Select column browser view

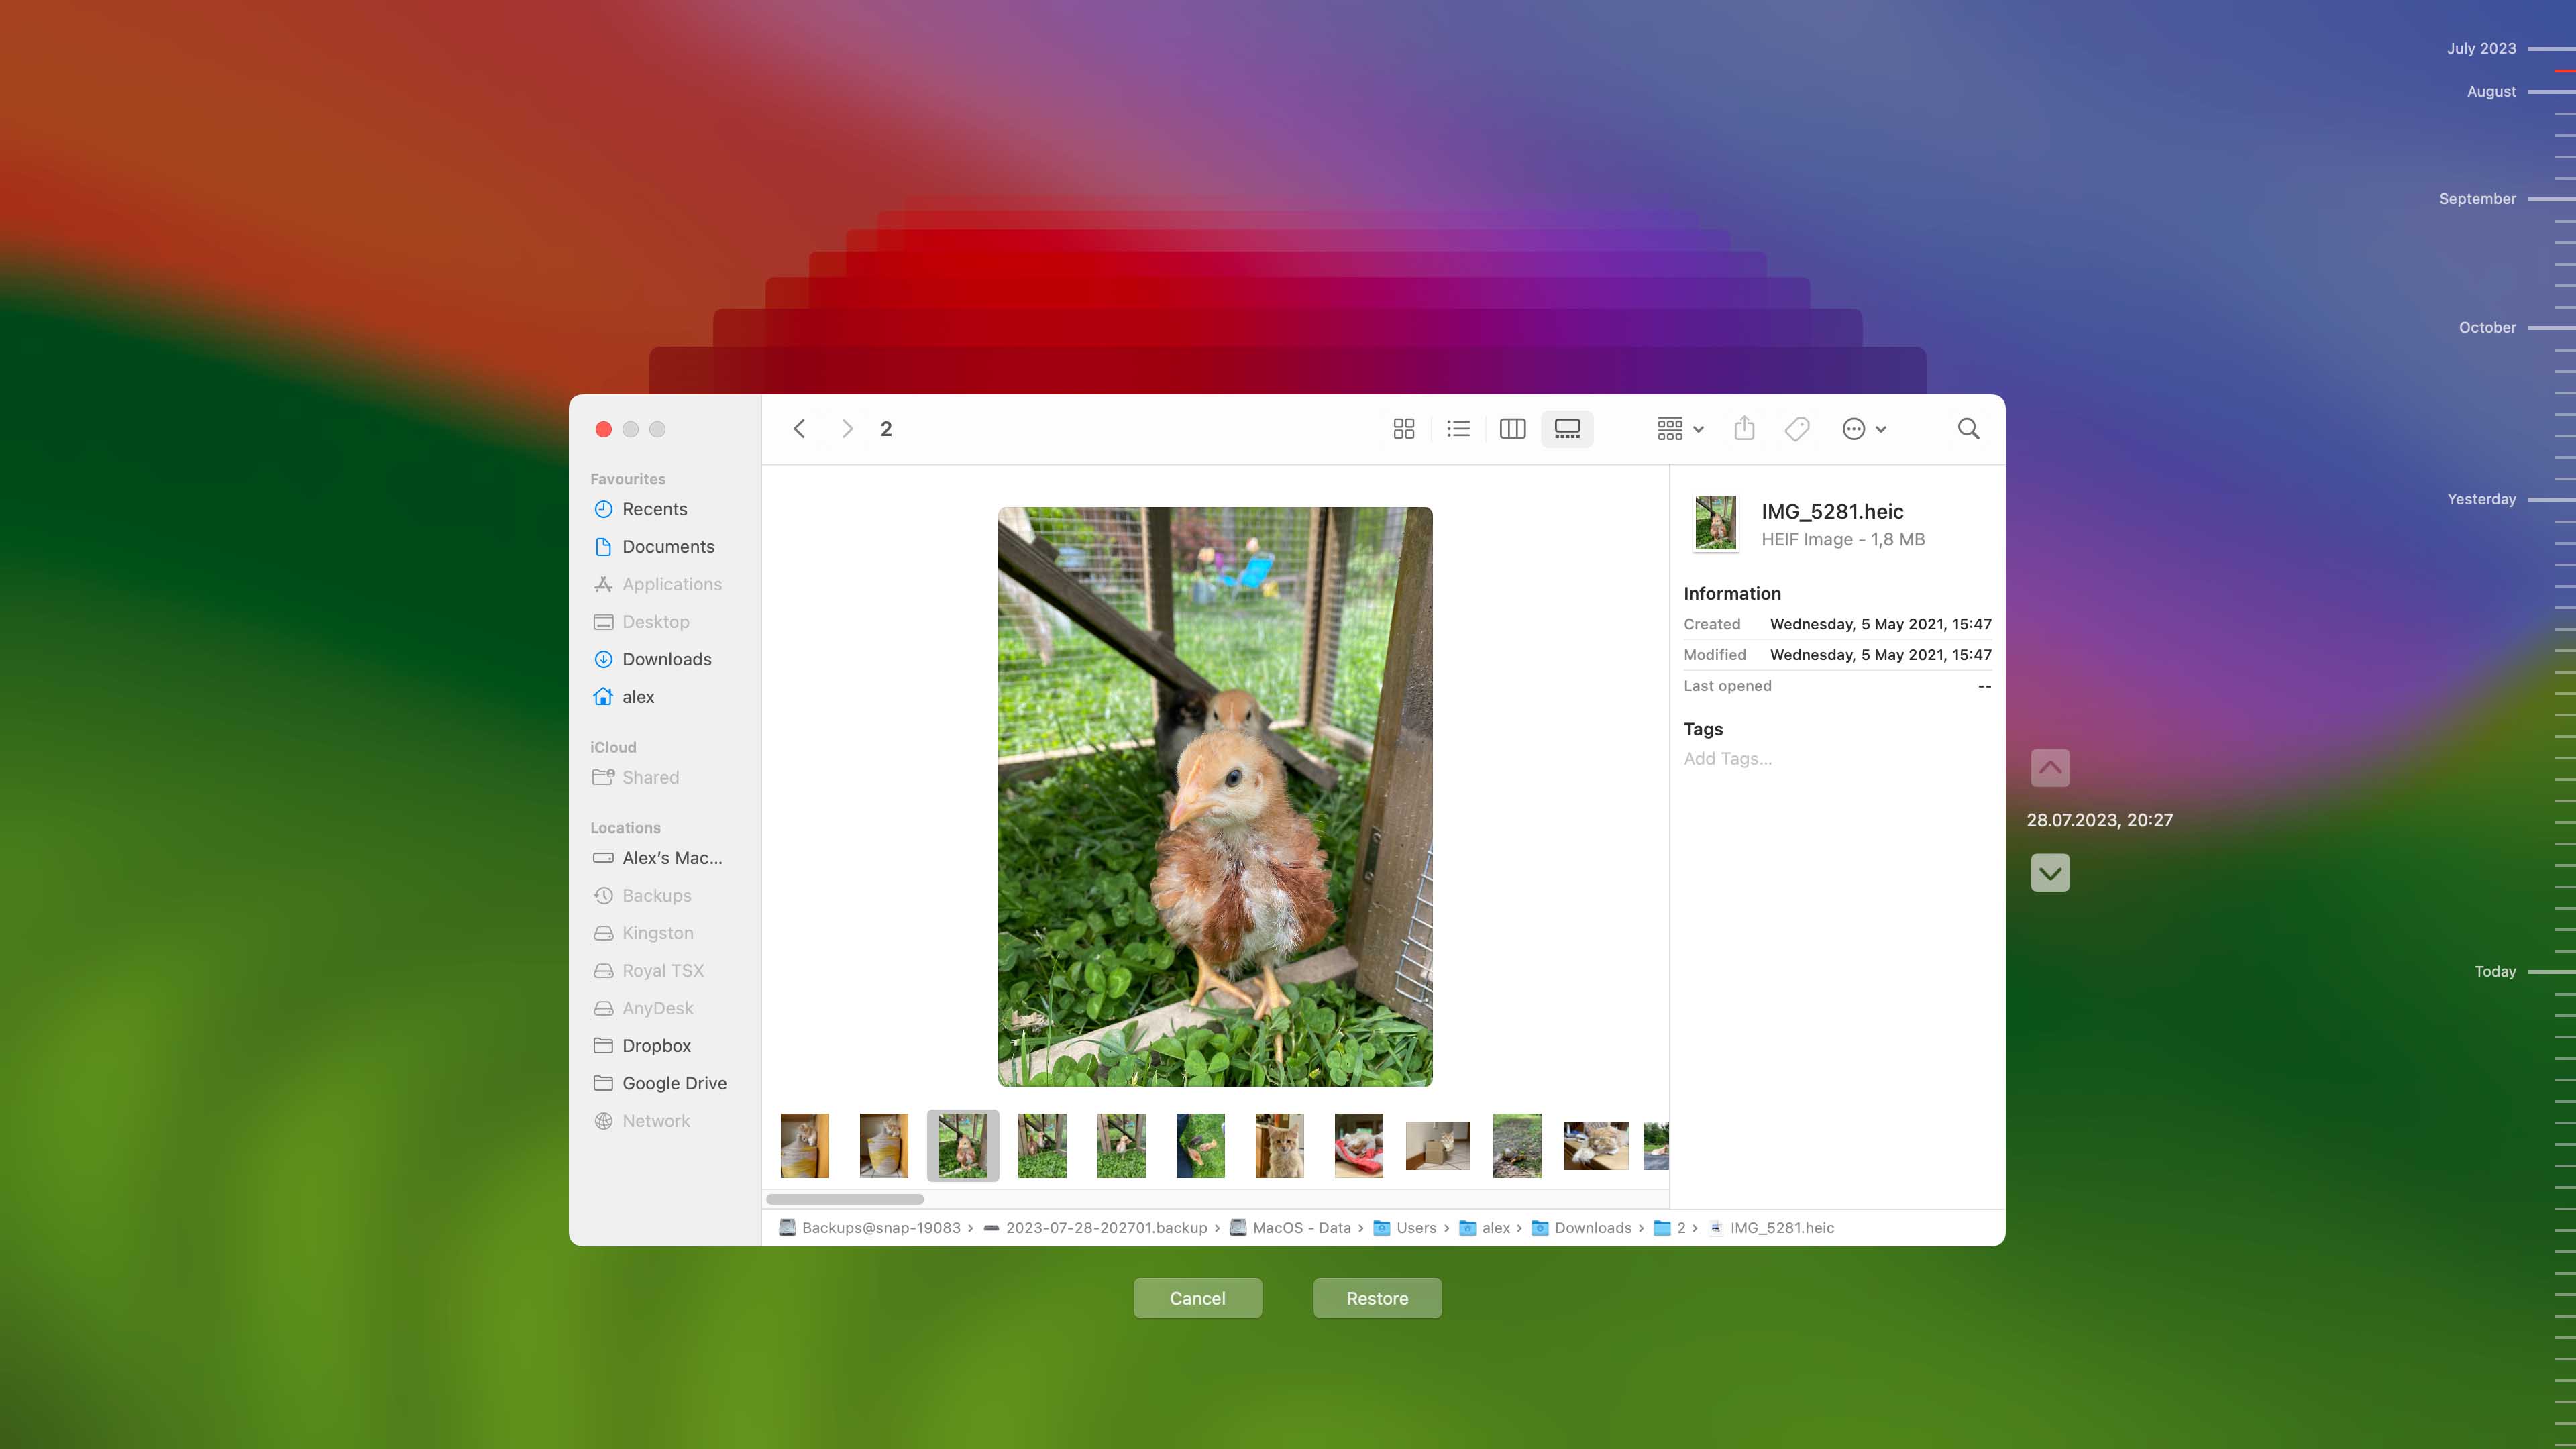pos(1513,428)
